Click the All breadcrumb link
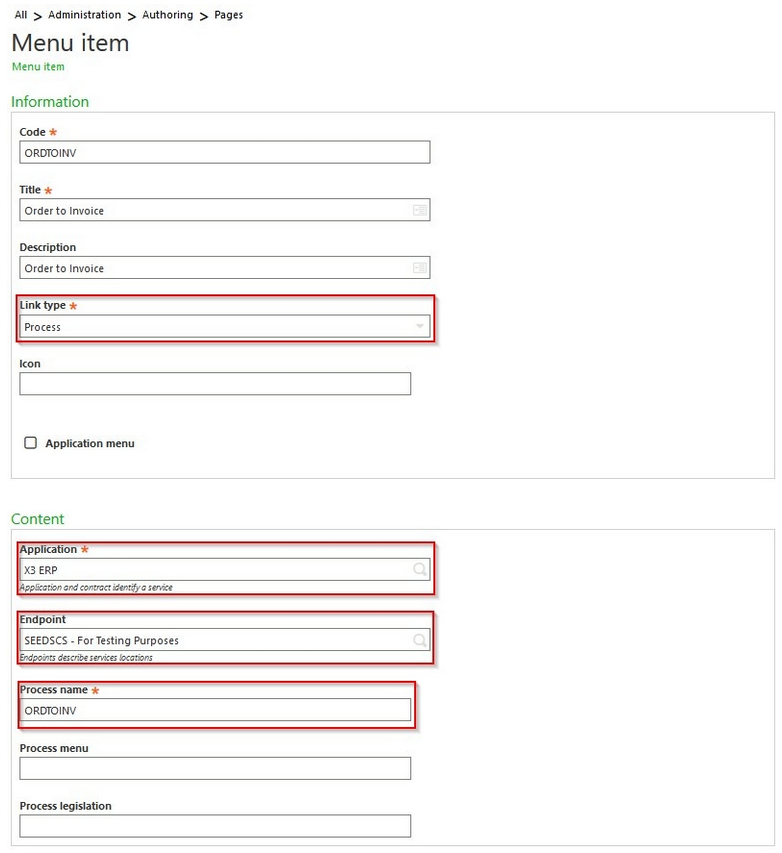 20,14
